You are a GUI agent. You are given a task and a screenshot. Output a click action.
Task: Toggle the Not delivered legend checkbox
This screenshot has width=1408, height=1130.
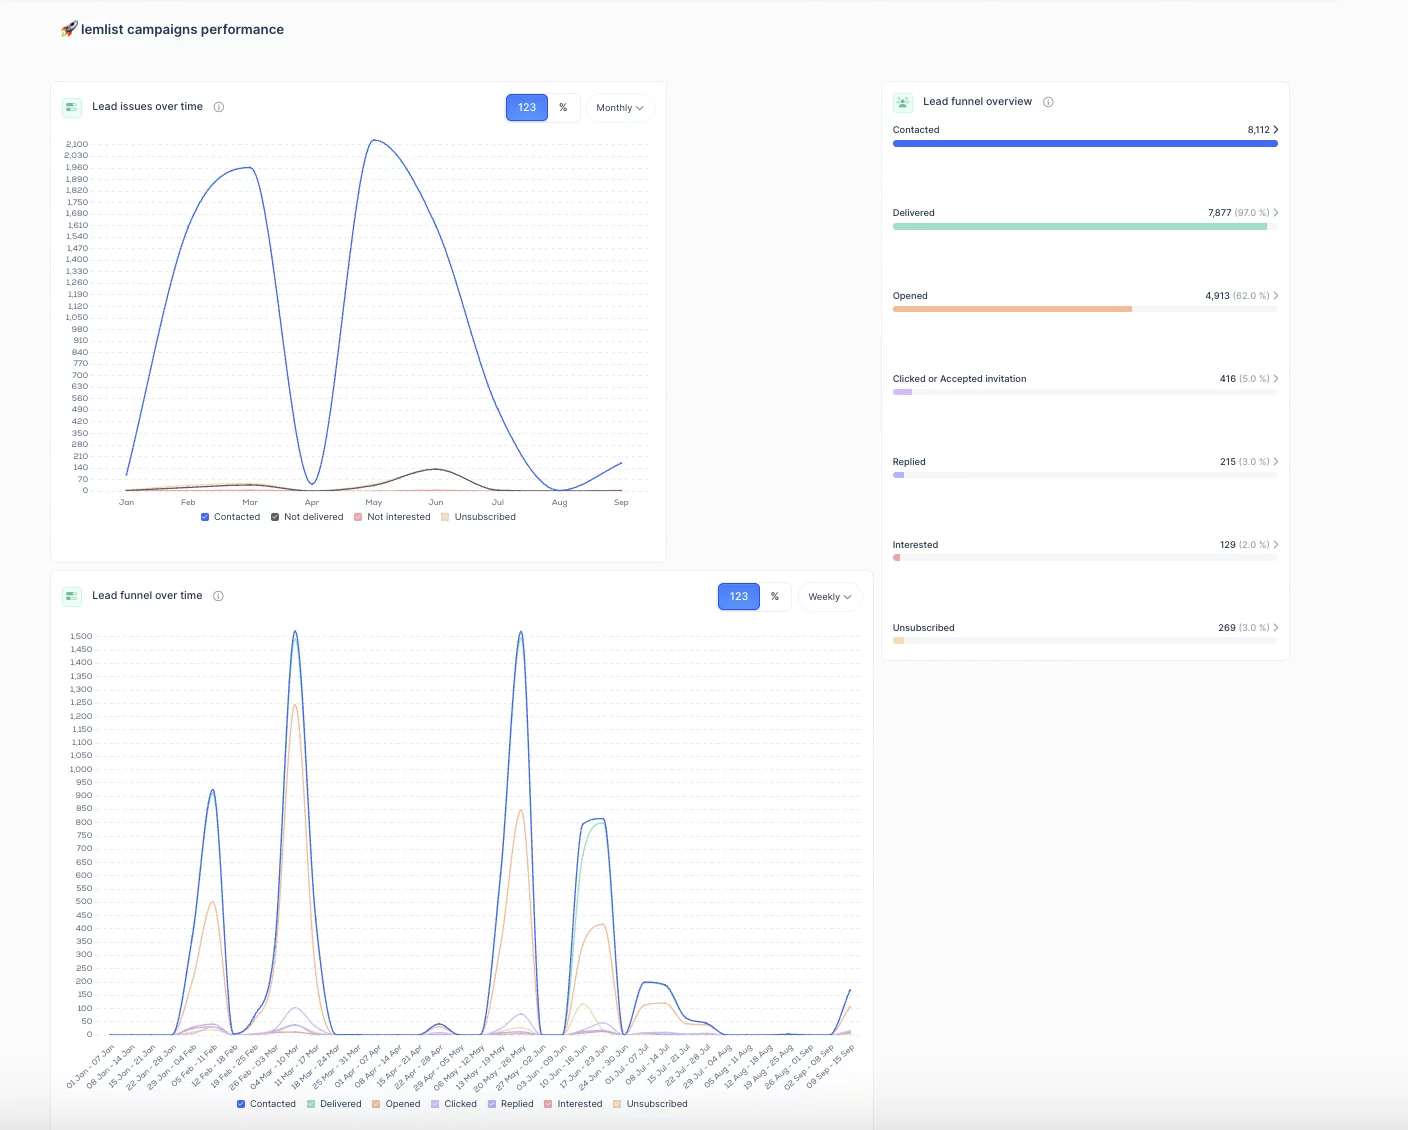[275, 517]
